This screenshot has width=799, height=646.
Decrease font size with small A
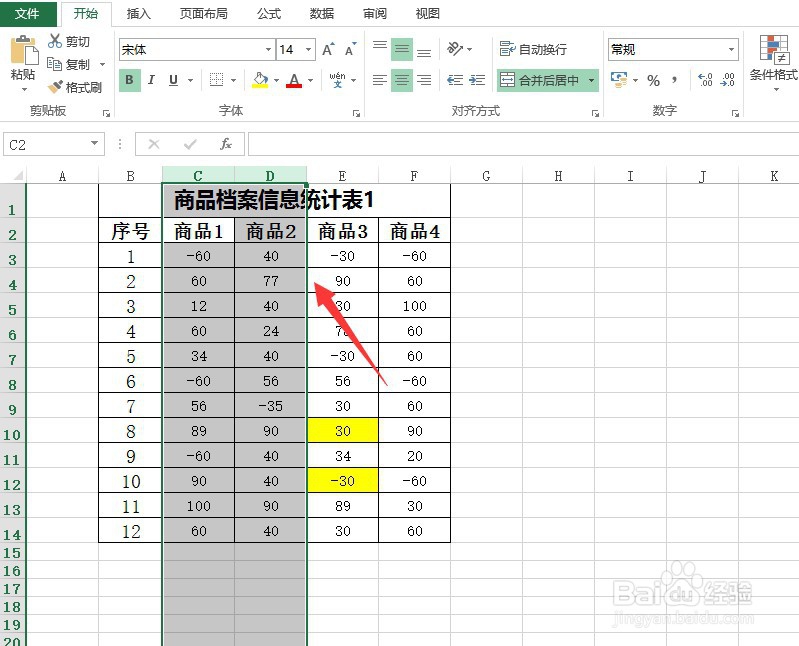(350, 49)
